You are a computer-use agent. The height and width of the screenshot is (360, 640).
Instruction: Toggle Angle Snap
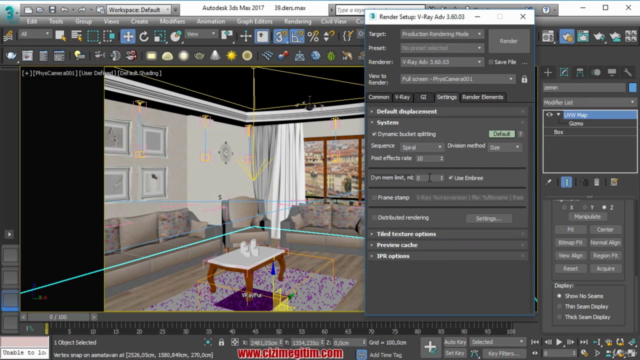(297, 36)
